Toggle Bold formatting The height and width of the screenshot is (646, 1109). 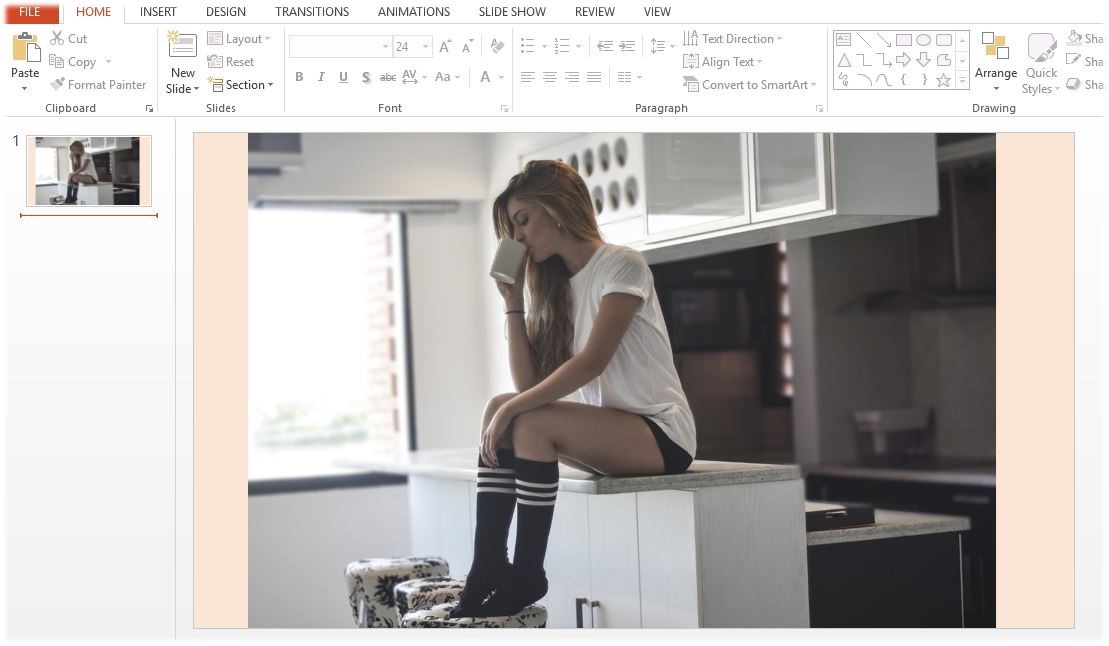pyautogui.click(x=299, y=77)
